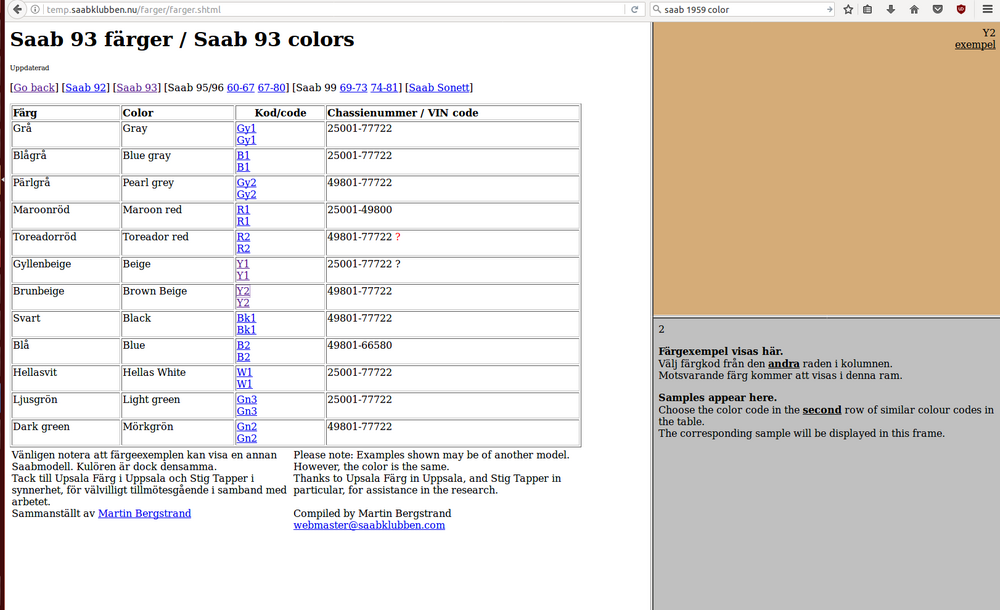Open the 'exempel' link in color frame
This screenshot has width=1000, height=610.
click(974, 45)
